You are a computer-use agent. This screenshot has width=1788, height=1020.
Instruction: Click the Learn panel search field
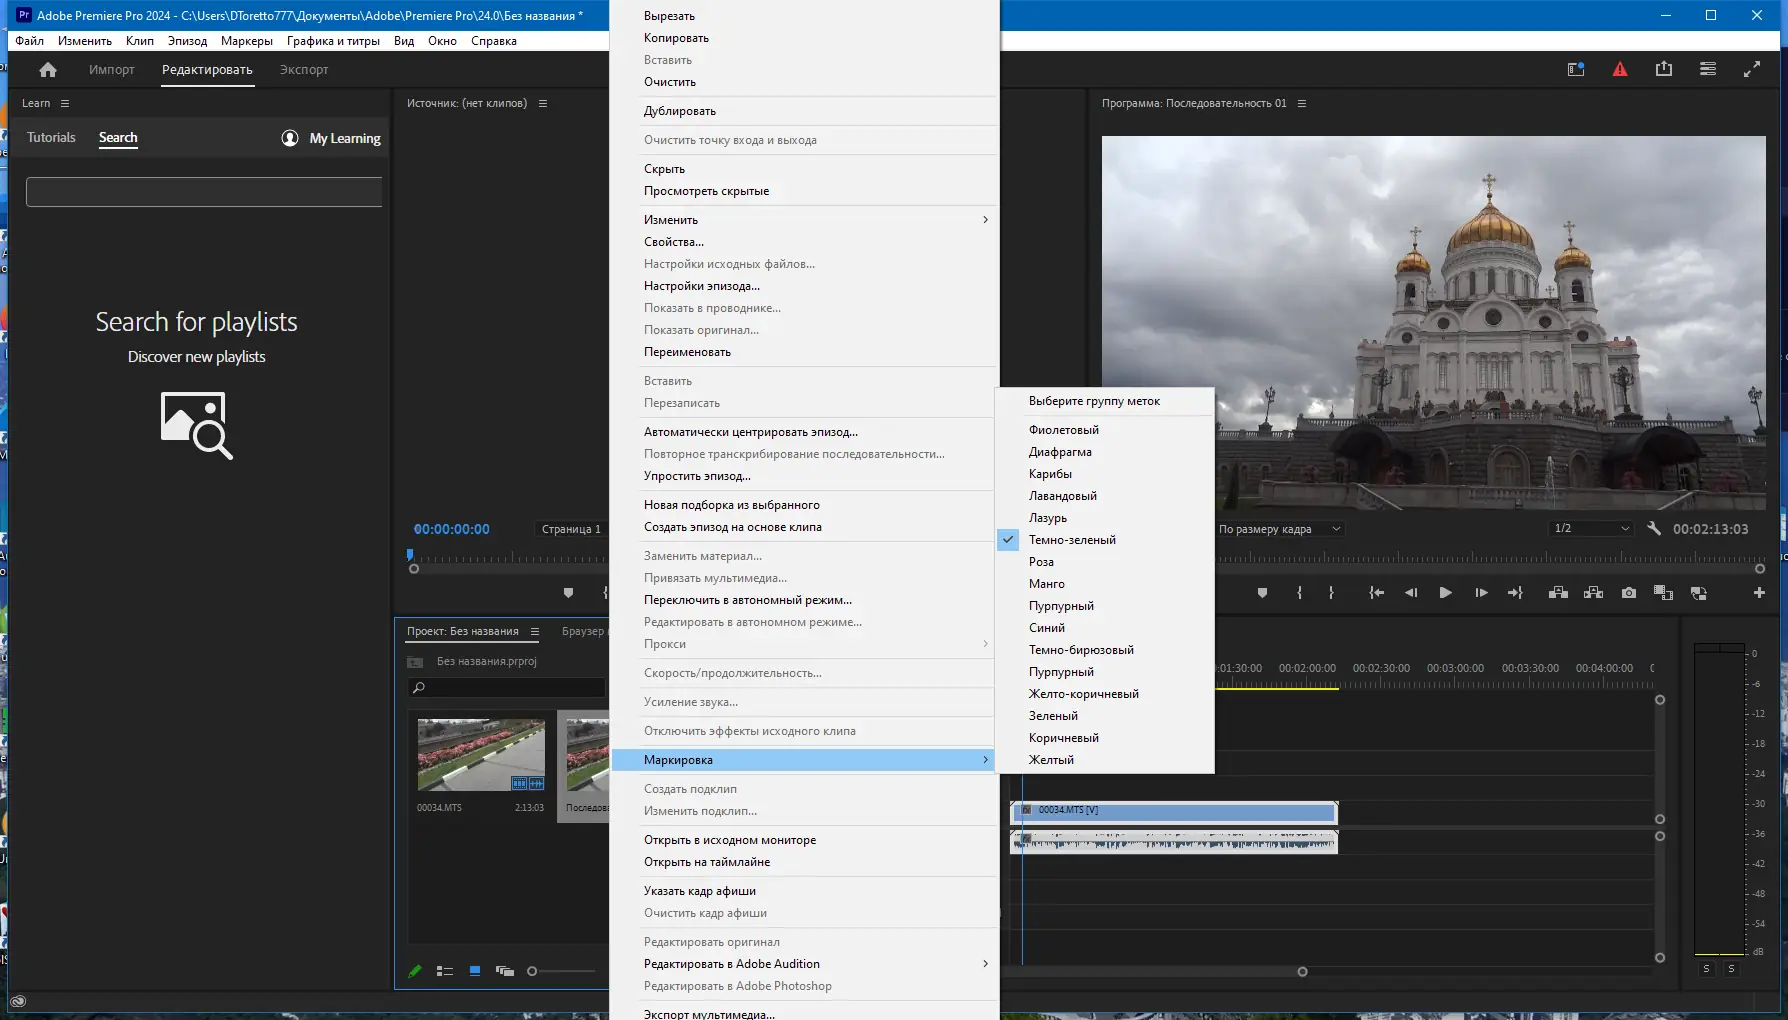pos(204,192)
